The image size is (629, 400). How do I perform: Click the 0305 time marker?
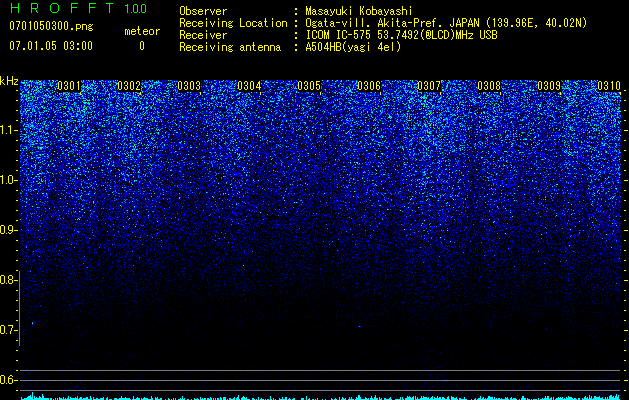coord(309,86)
